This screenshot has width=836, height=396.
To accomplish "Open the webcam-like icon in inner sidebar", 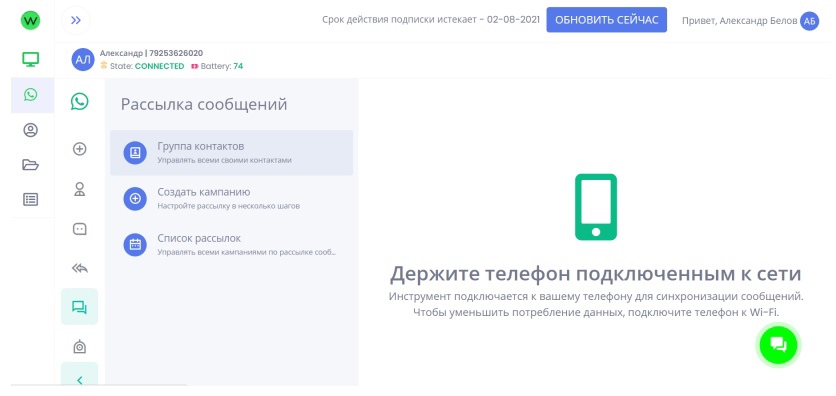I will 79,346.
